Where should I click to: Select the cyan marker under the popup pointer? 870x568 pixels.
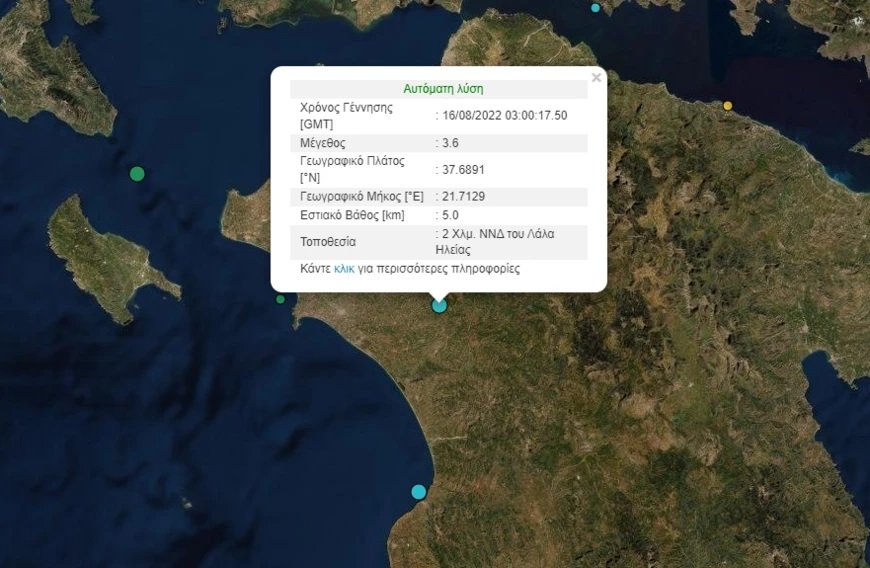coord(439,306)
